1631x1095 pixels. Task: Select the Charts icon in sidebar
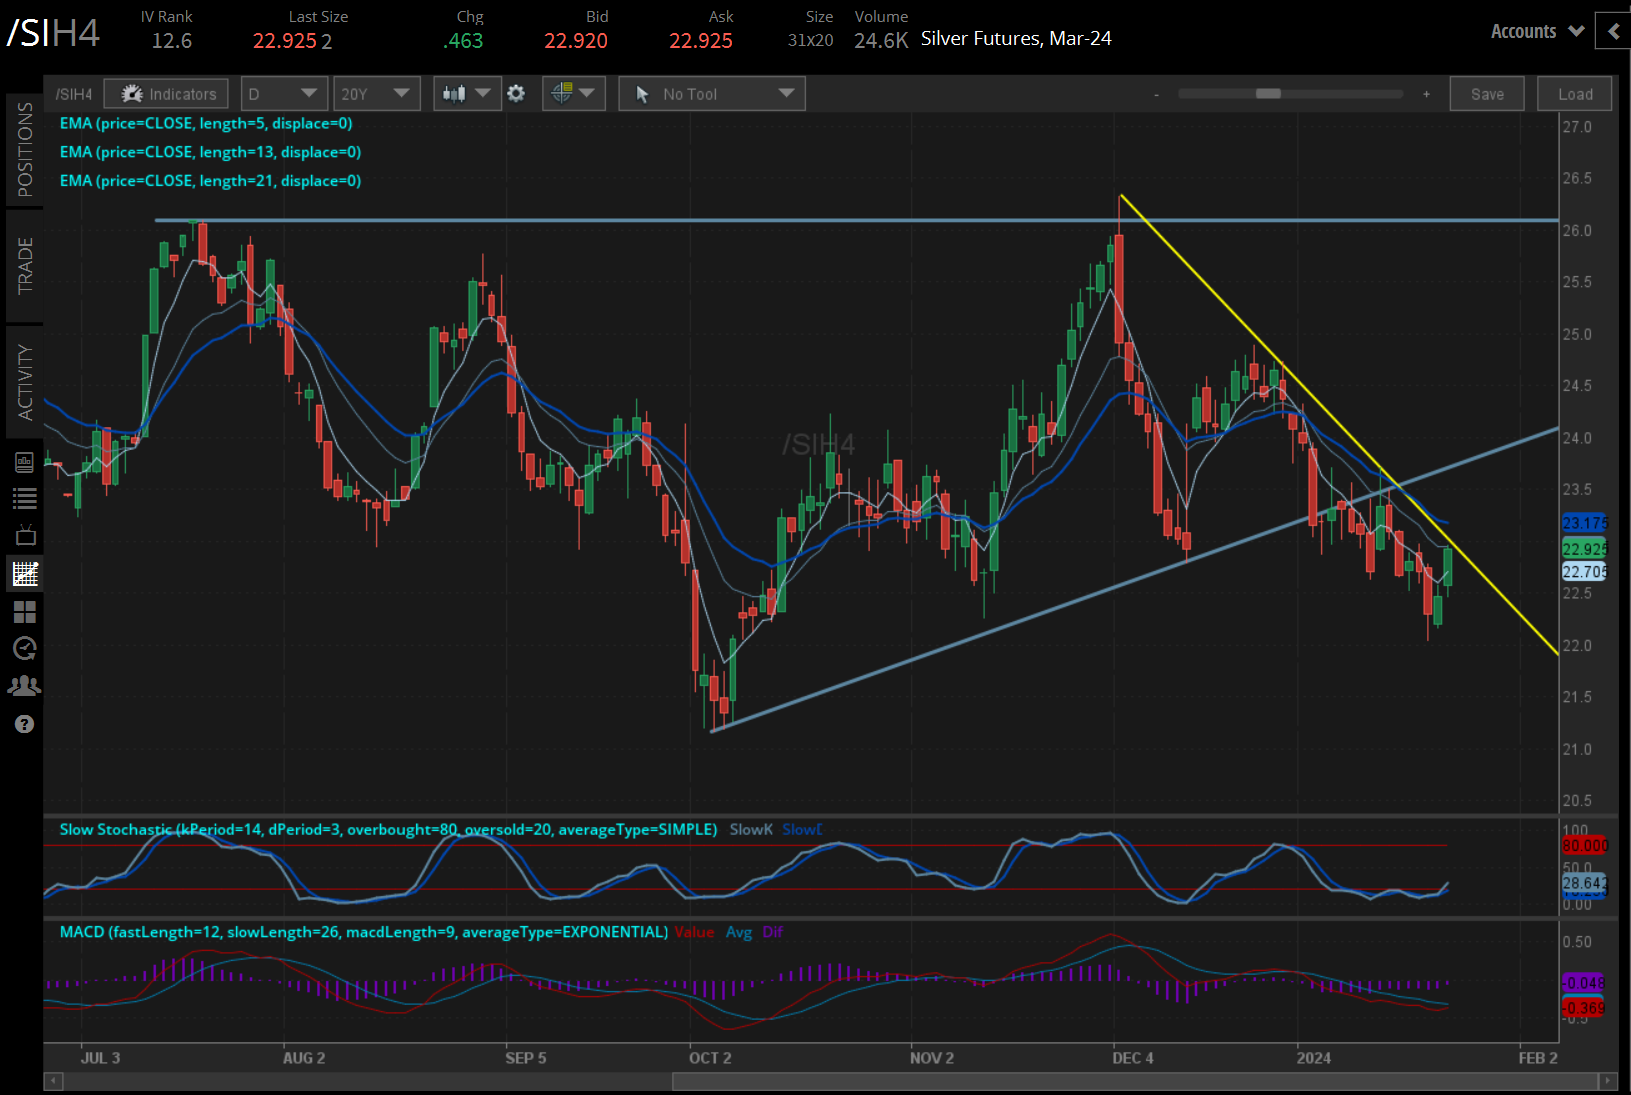[x=25, y=574]
